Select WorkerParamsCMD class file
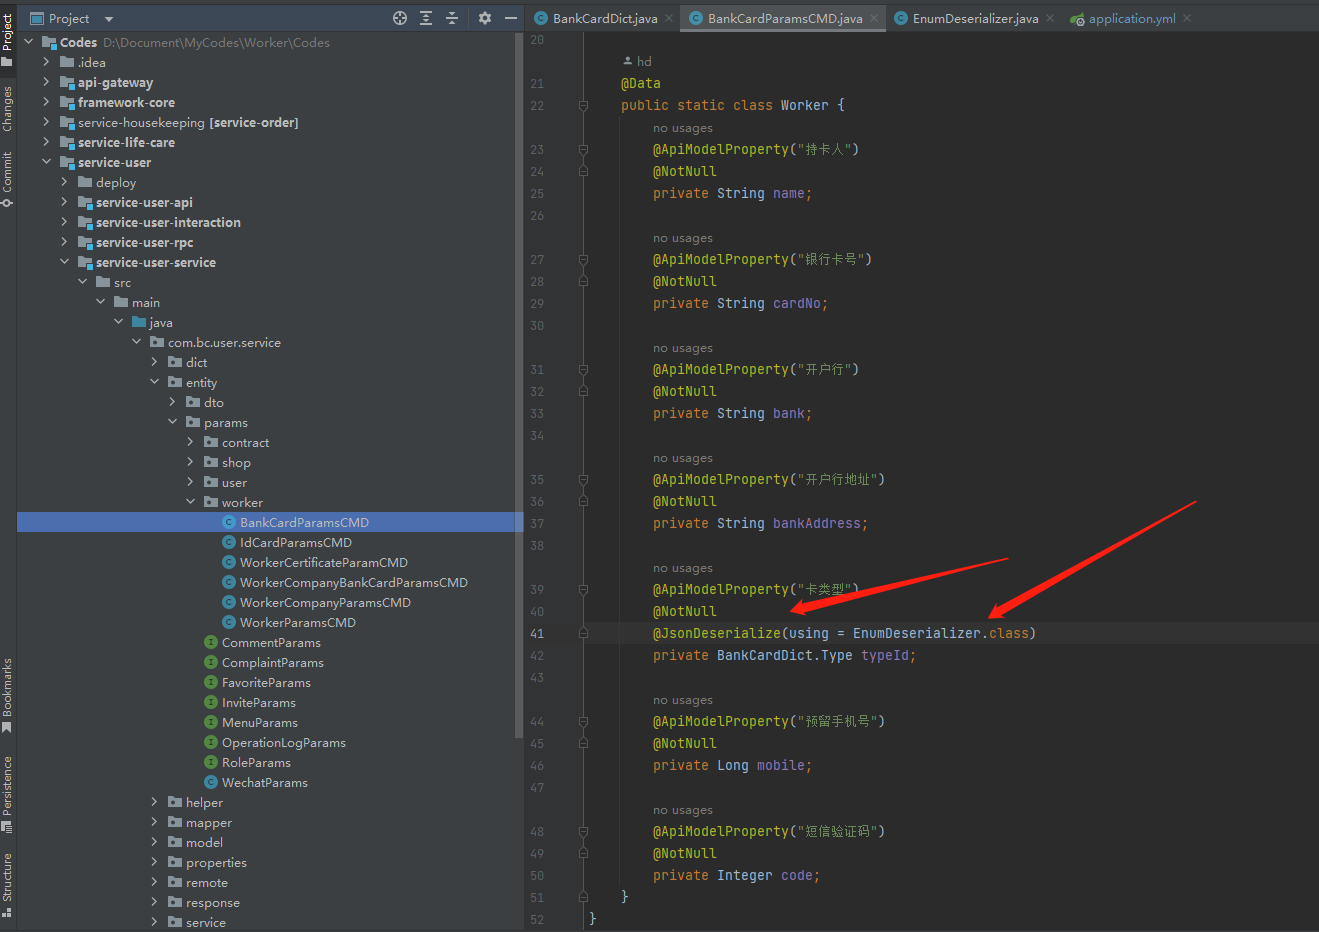The image size is (1319, 932). [297, 622]
